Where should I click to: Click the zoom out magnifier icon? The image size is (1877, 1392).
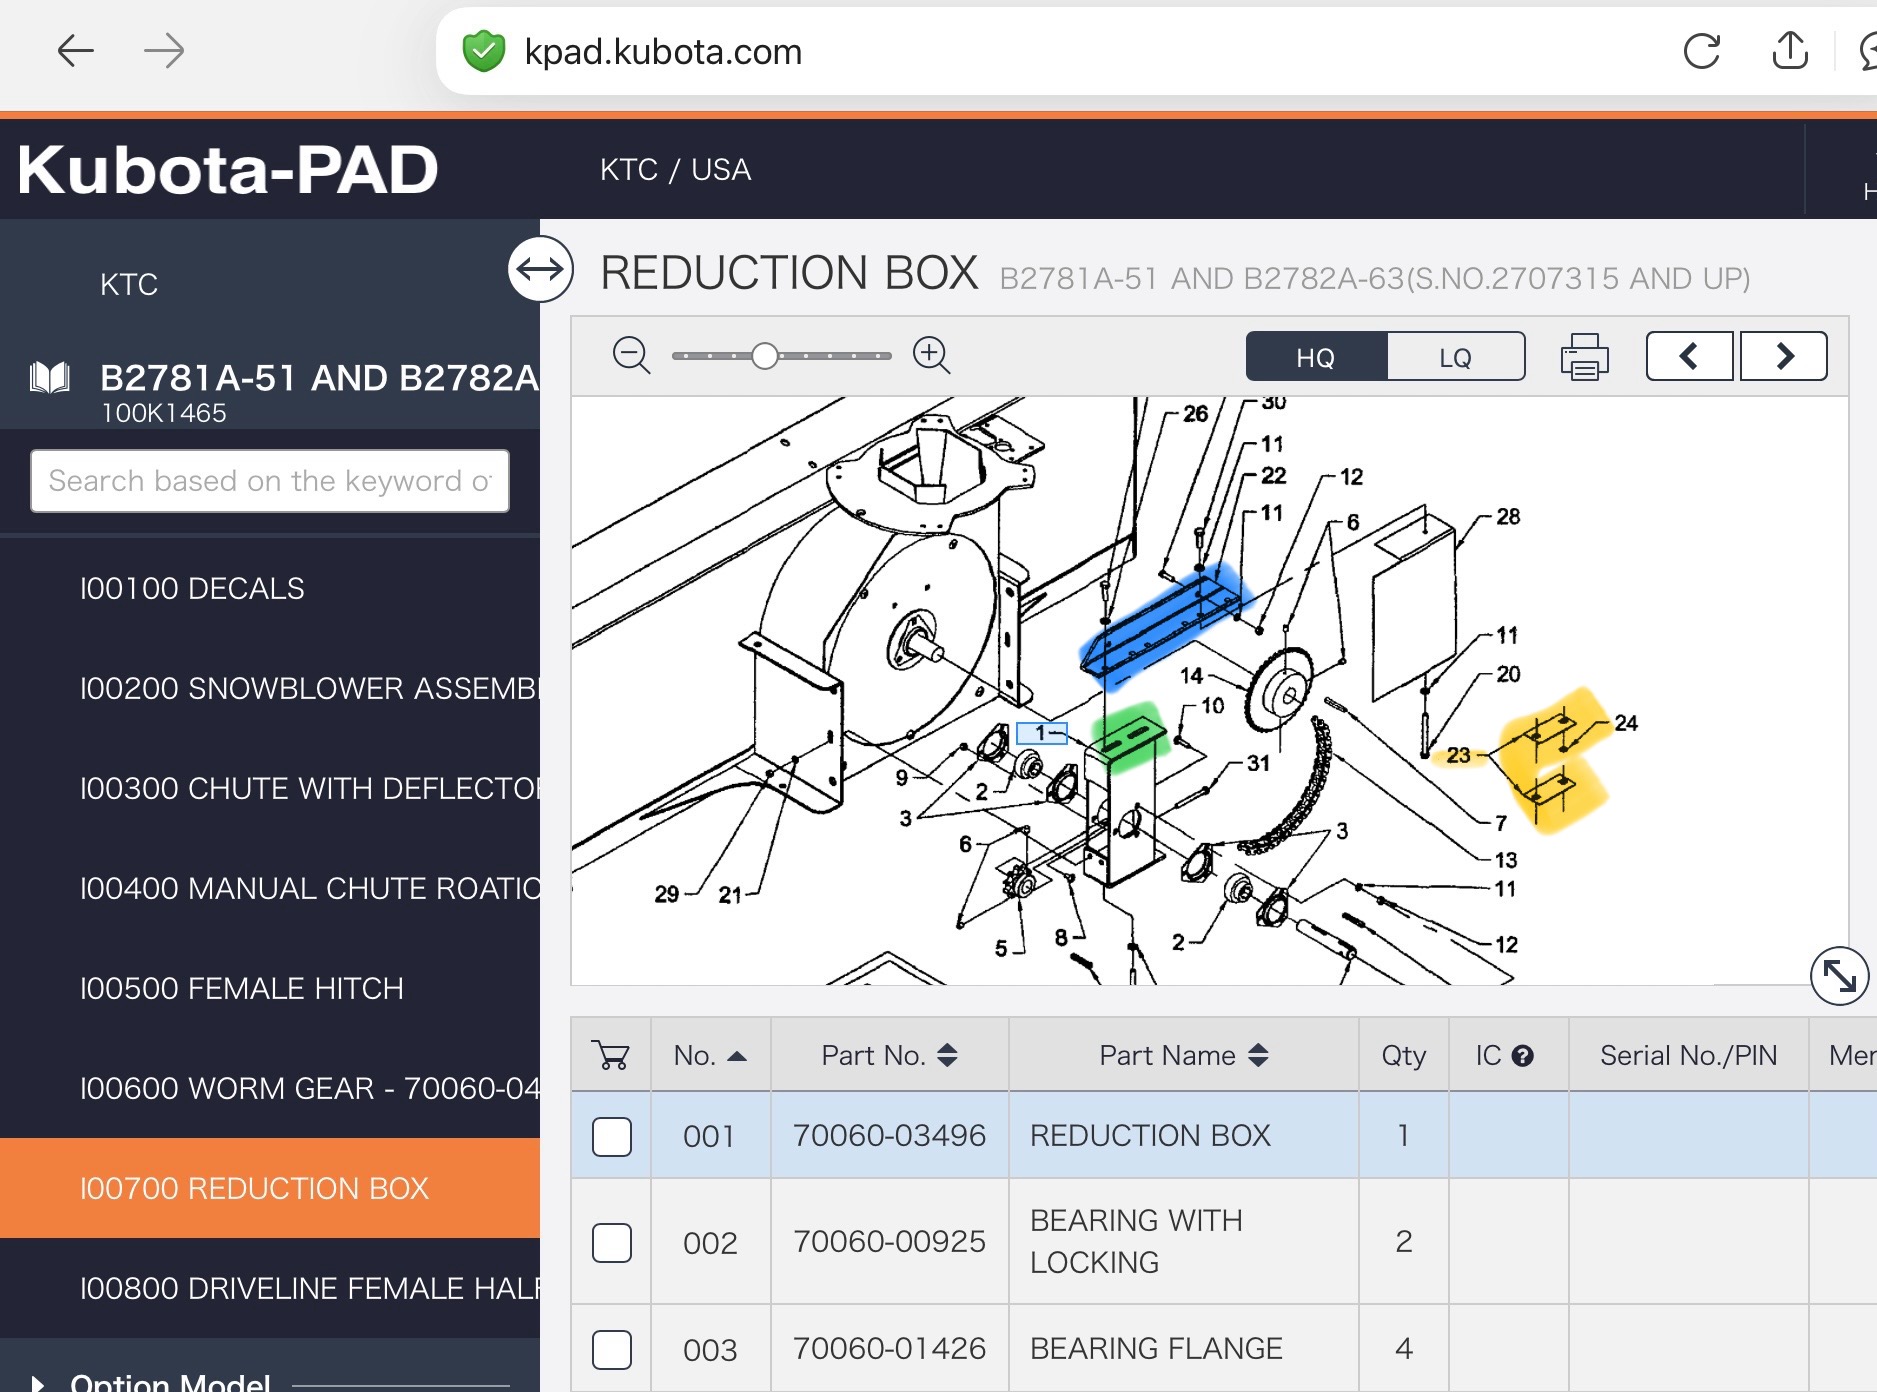tap(631, 355)
